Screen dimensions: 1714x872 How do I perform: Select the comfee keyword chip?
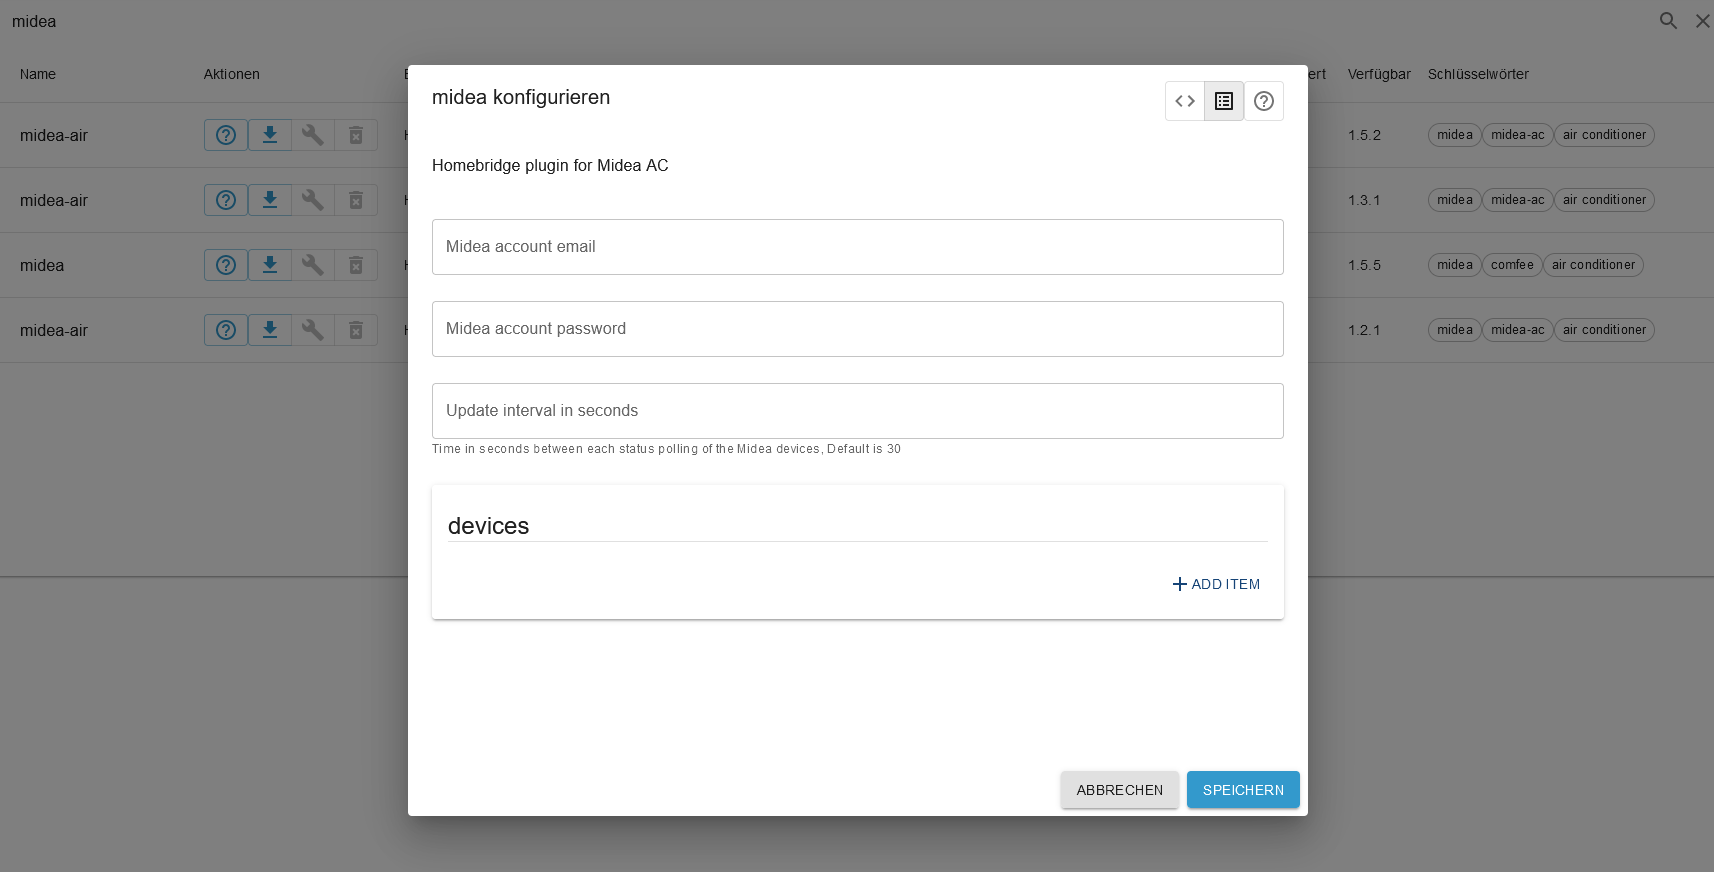click(x=1512, y=265)
